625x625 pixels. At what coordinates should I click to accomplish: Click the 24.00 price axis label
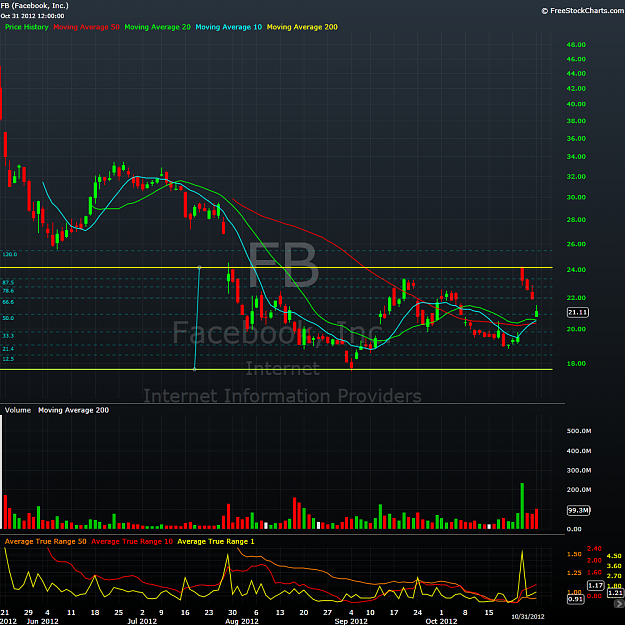tap(576, 270)
